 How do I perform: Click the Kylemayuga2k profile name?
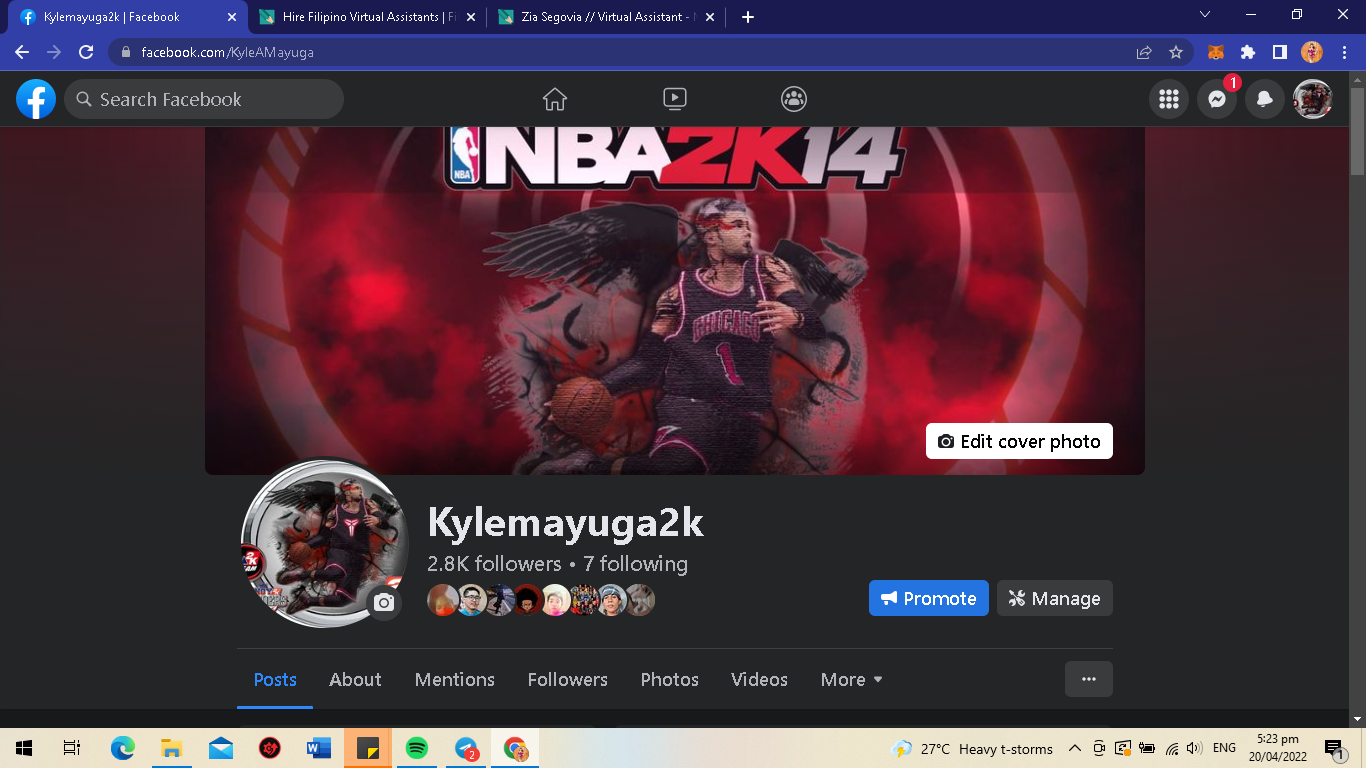point(566,522)
